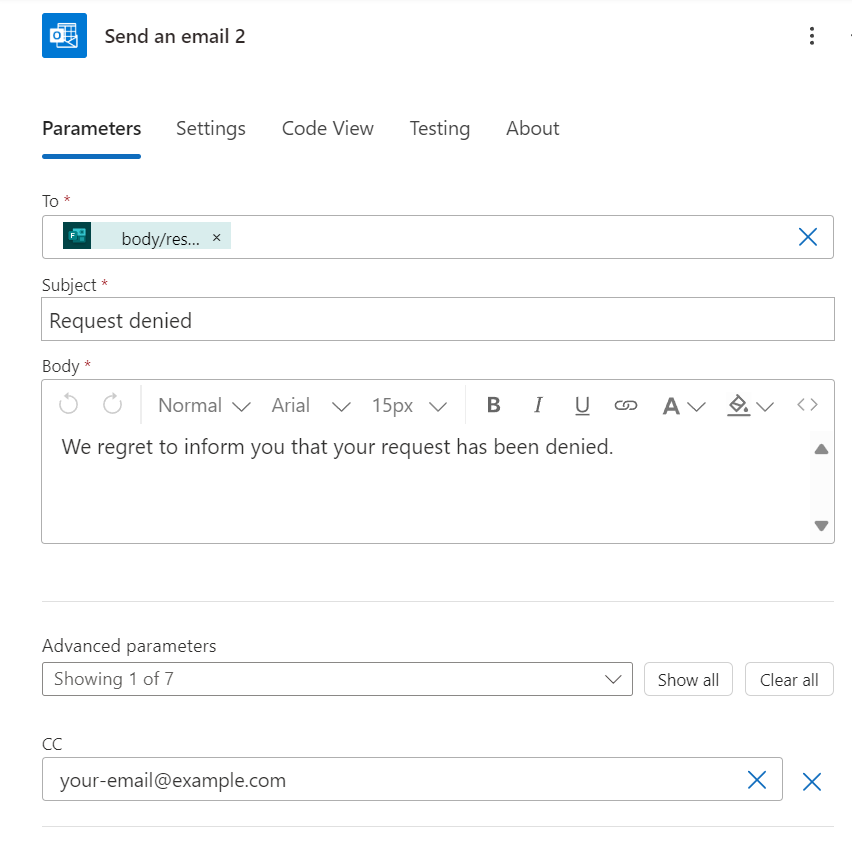
Task: Toggle bold formatting in the Body editor
Action: [x=493, y=404]
